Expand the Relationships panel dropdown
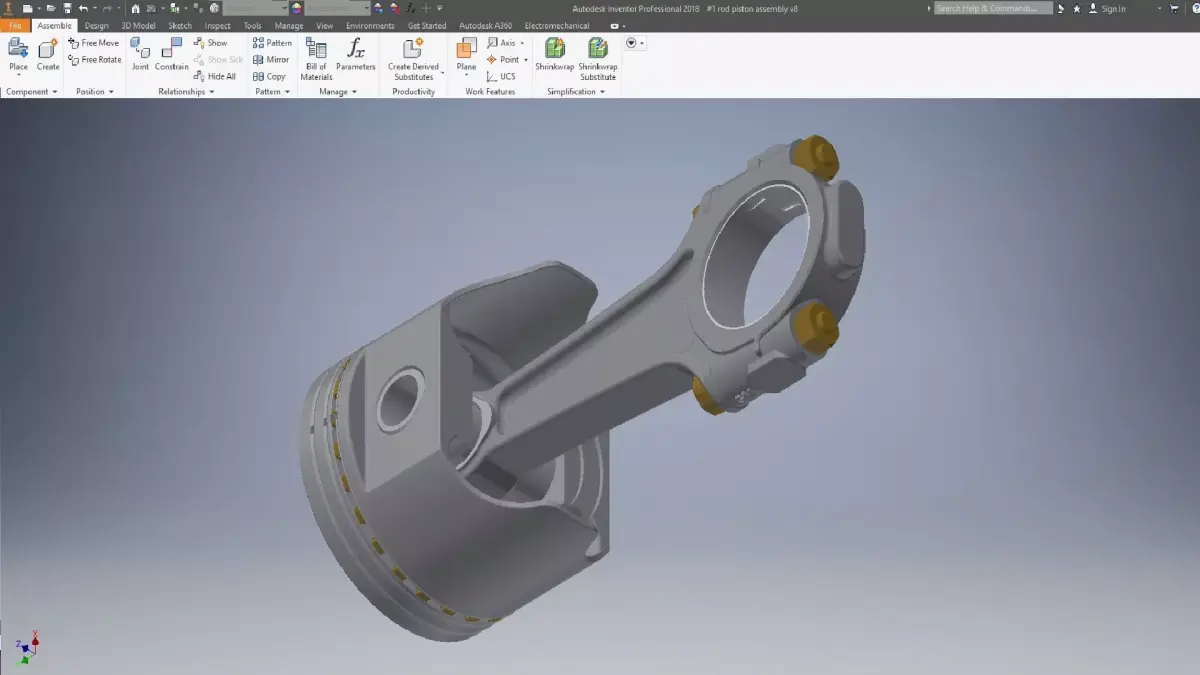The image size is (1200, 675). [212, 92]
